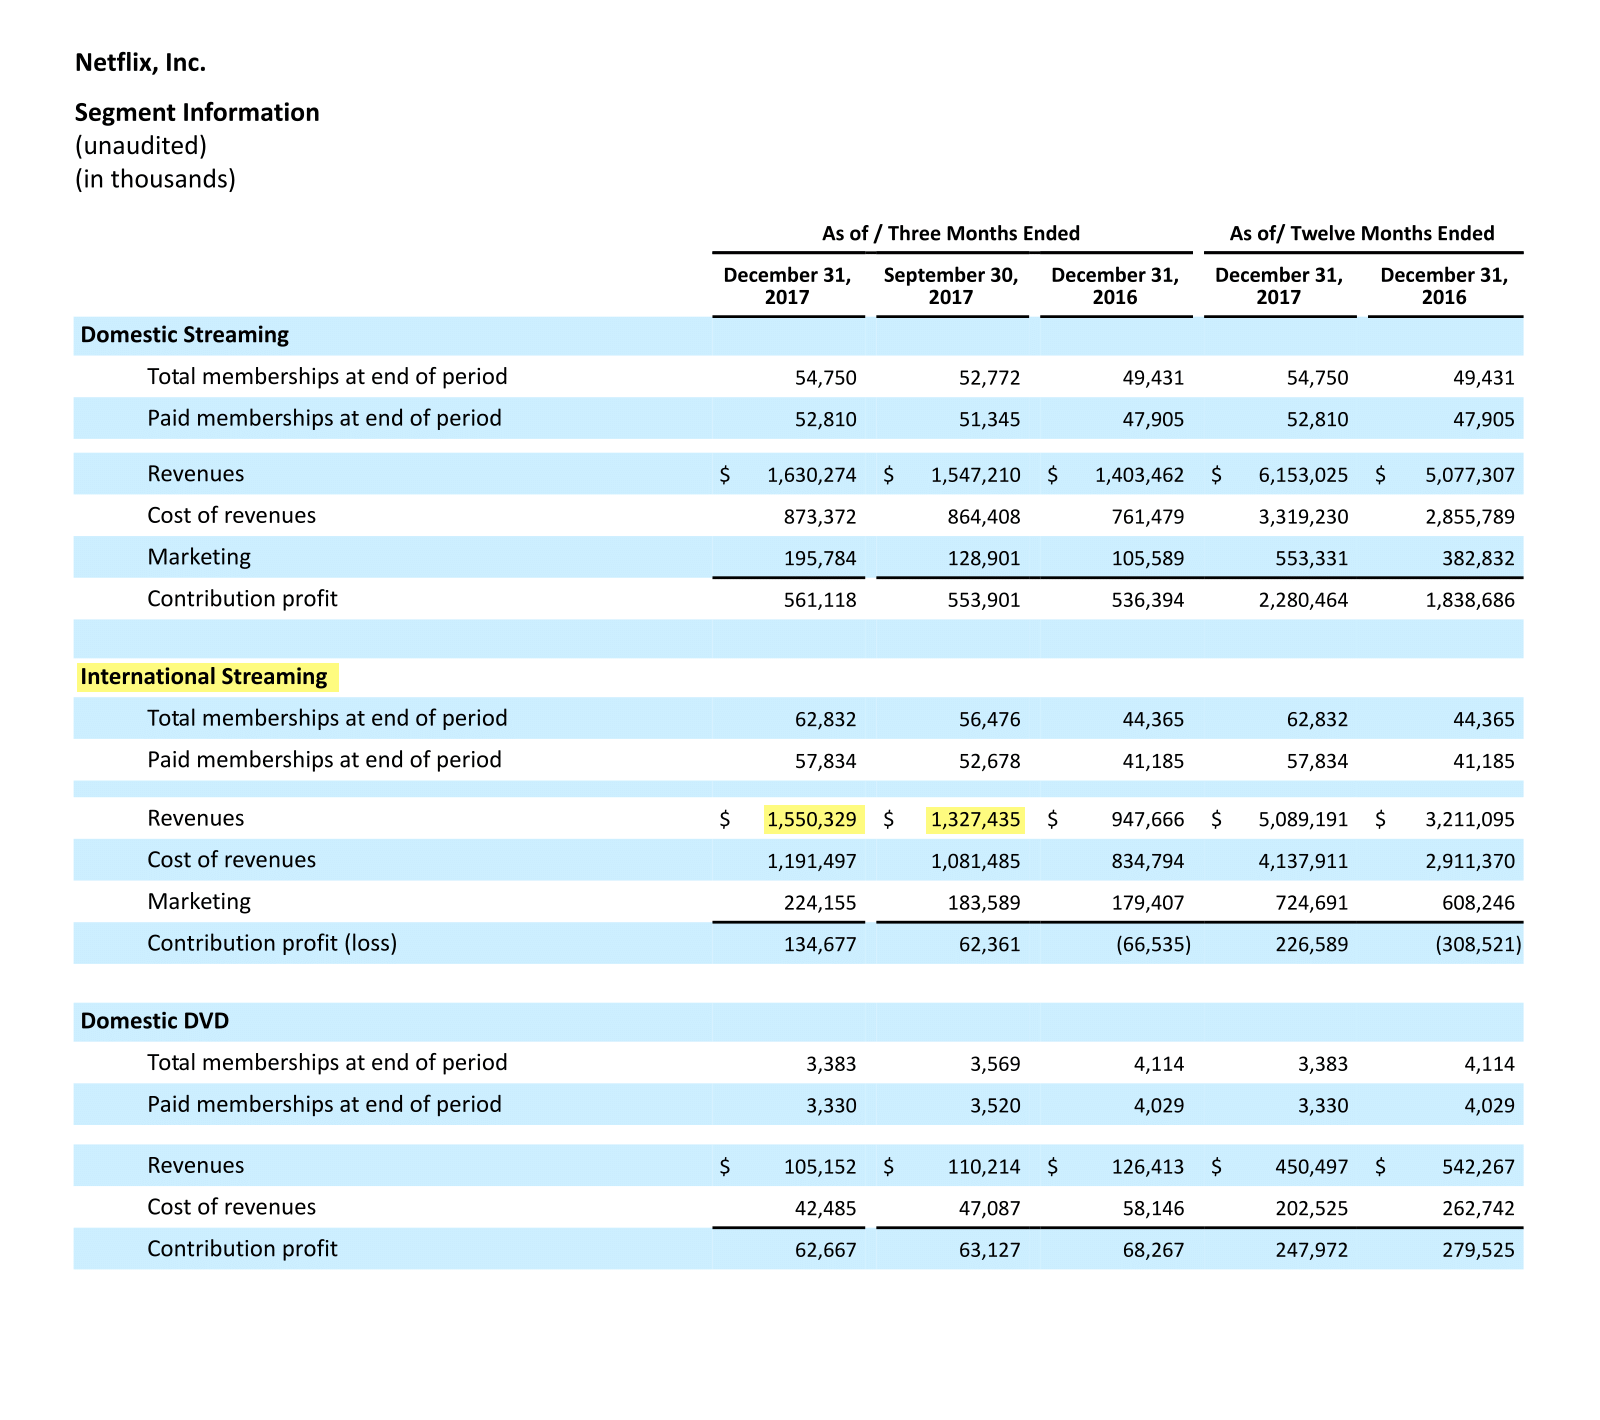The height and width of the screenshot is (1420, 1600).
Task: Click International paid memberships value 52,678
Action: coord(990,762)
